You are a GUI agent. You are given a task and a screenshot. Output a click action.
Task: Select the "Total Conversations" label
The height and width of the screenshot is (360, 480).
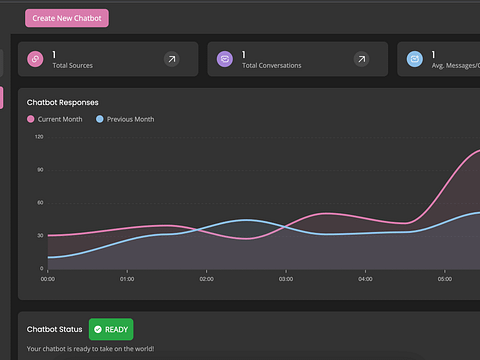point(272,66)
